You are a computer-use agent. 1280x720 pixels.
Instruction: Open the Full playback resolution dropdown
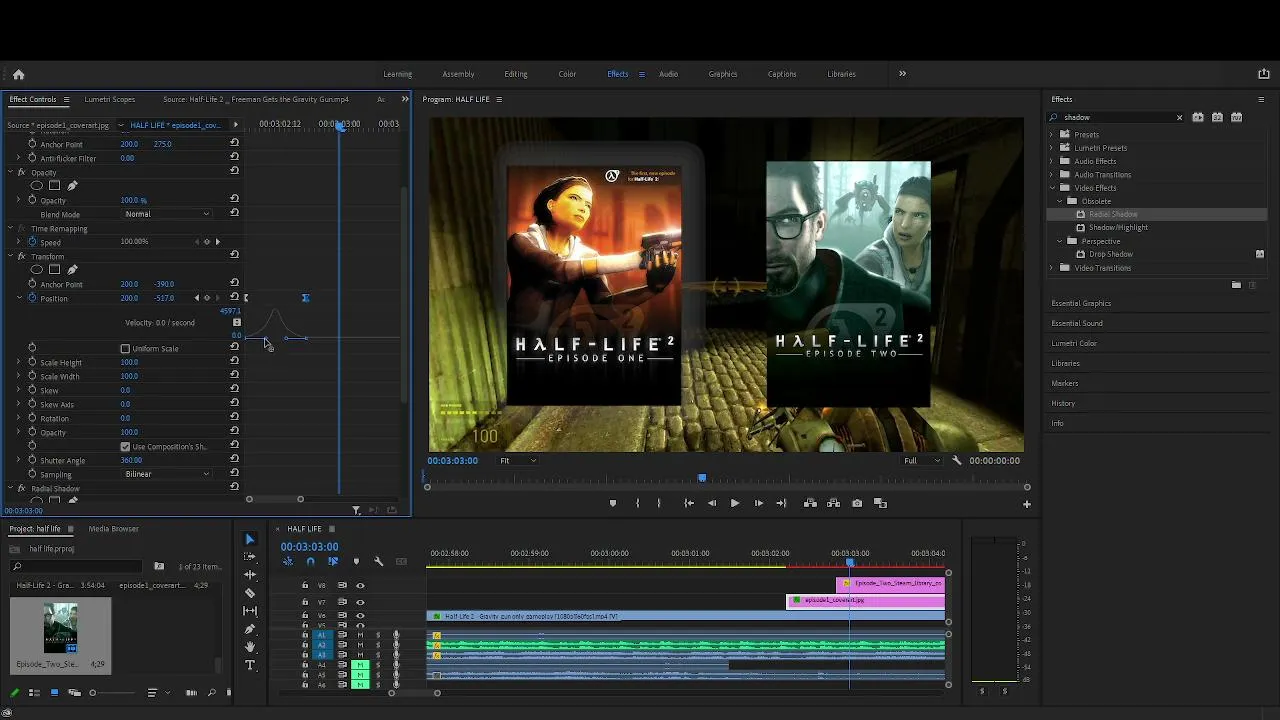point(923,460)
